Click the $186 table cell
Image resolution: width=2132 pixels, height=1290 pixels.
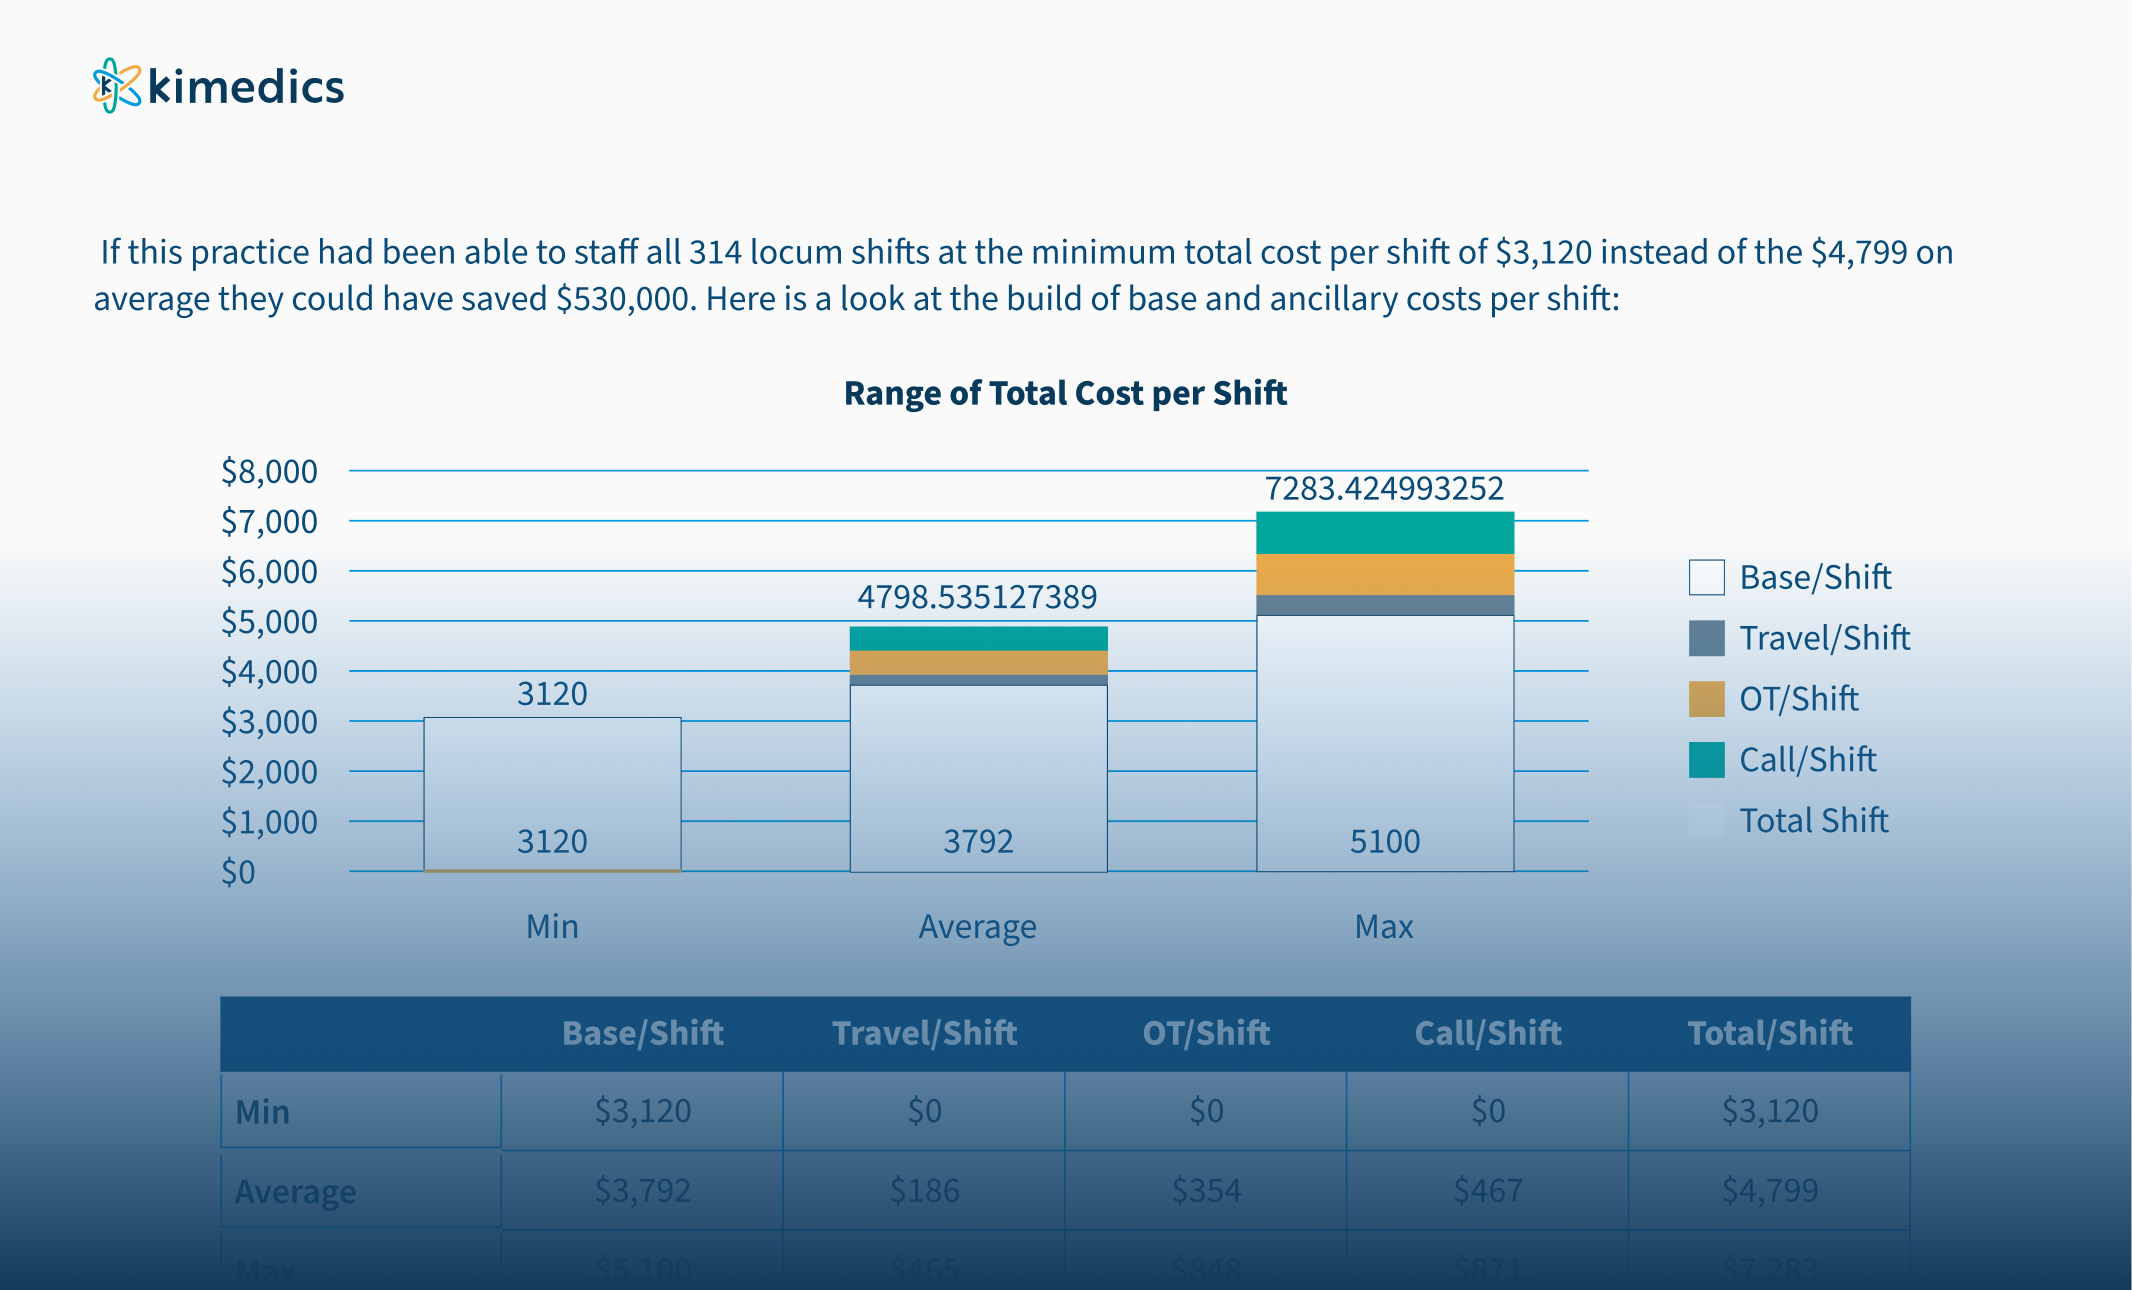[x=924, y=1191]
